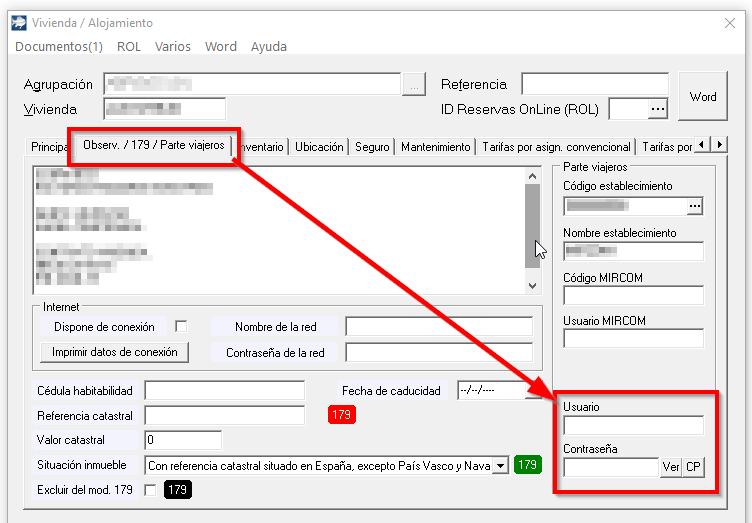
Task: Click the Ver button to show password
Action: coord(670,467)
